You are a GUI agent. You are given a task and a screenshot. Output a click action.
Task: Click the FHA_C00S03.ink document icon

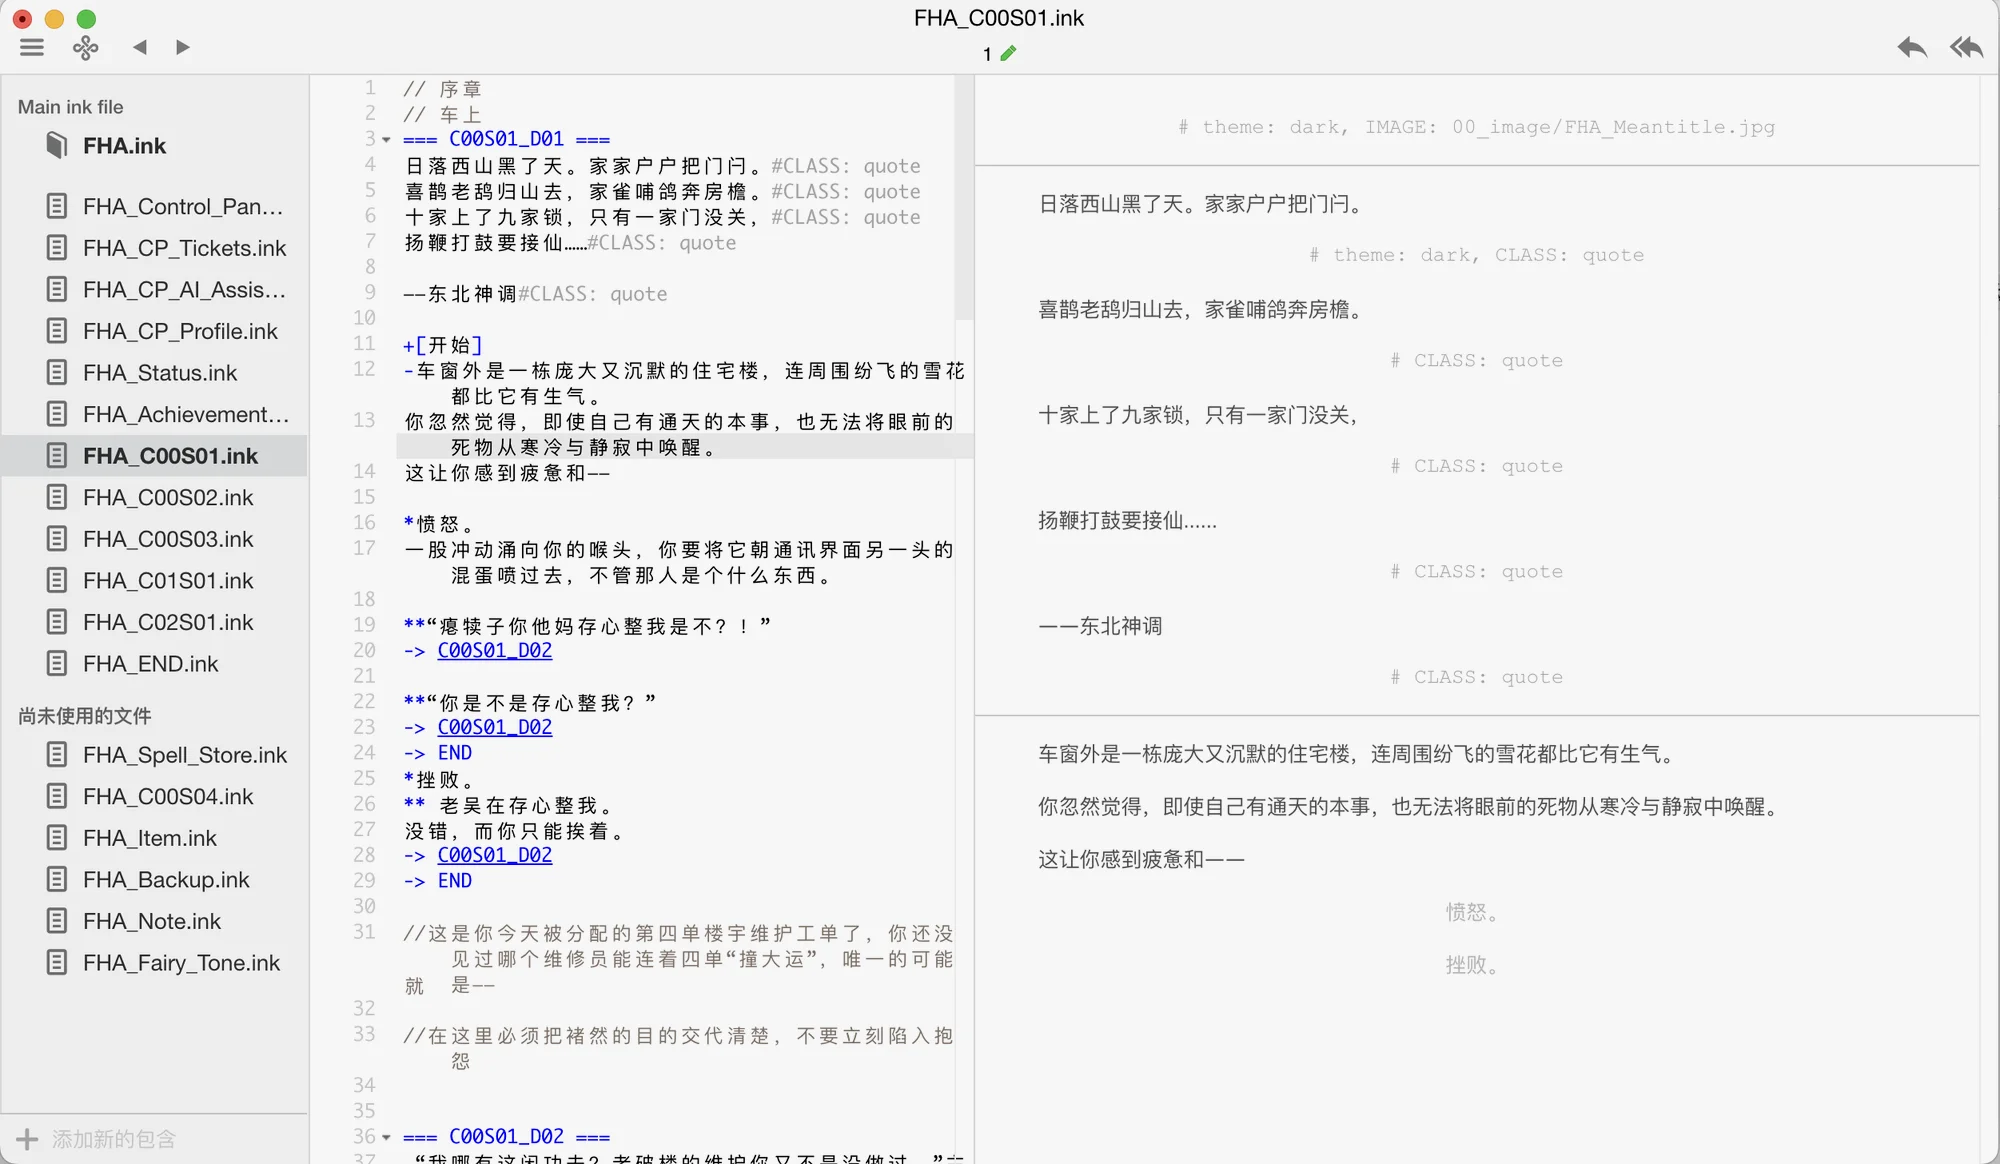57,539
